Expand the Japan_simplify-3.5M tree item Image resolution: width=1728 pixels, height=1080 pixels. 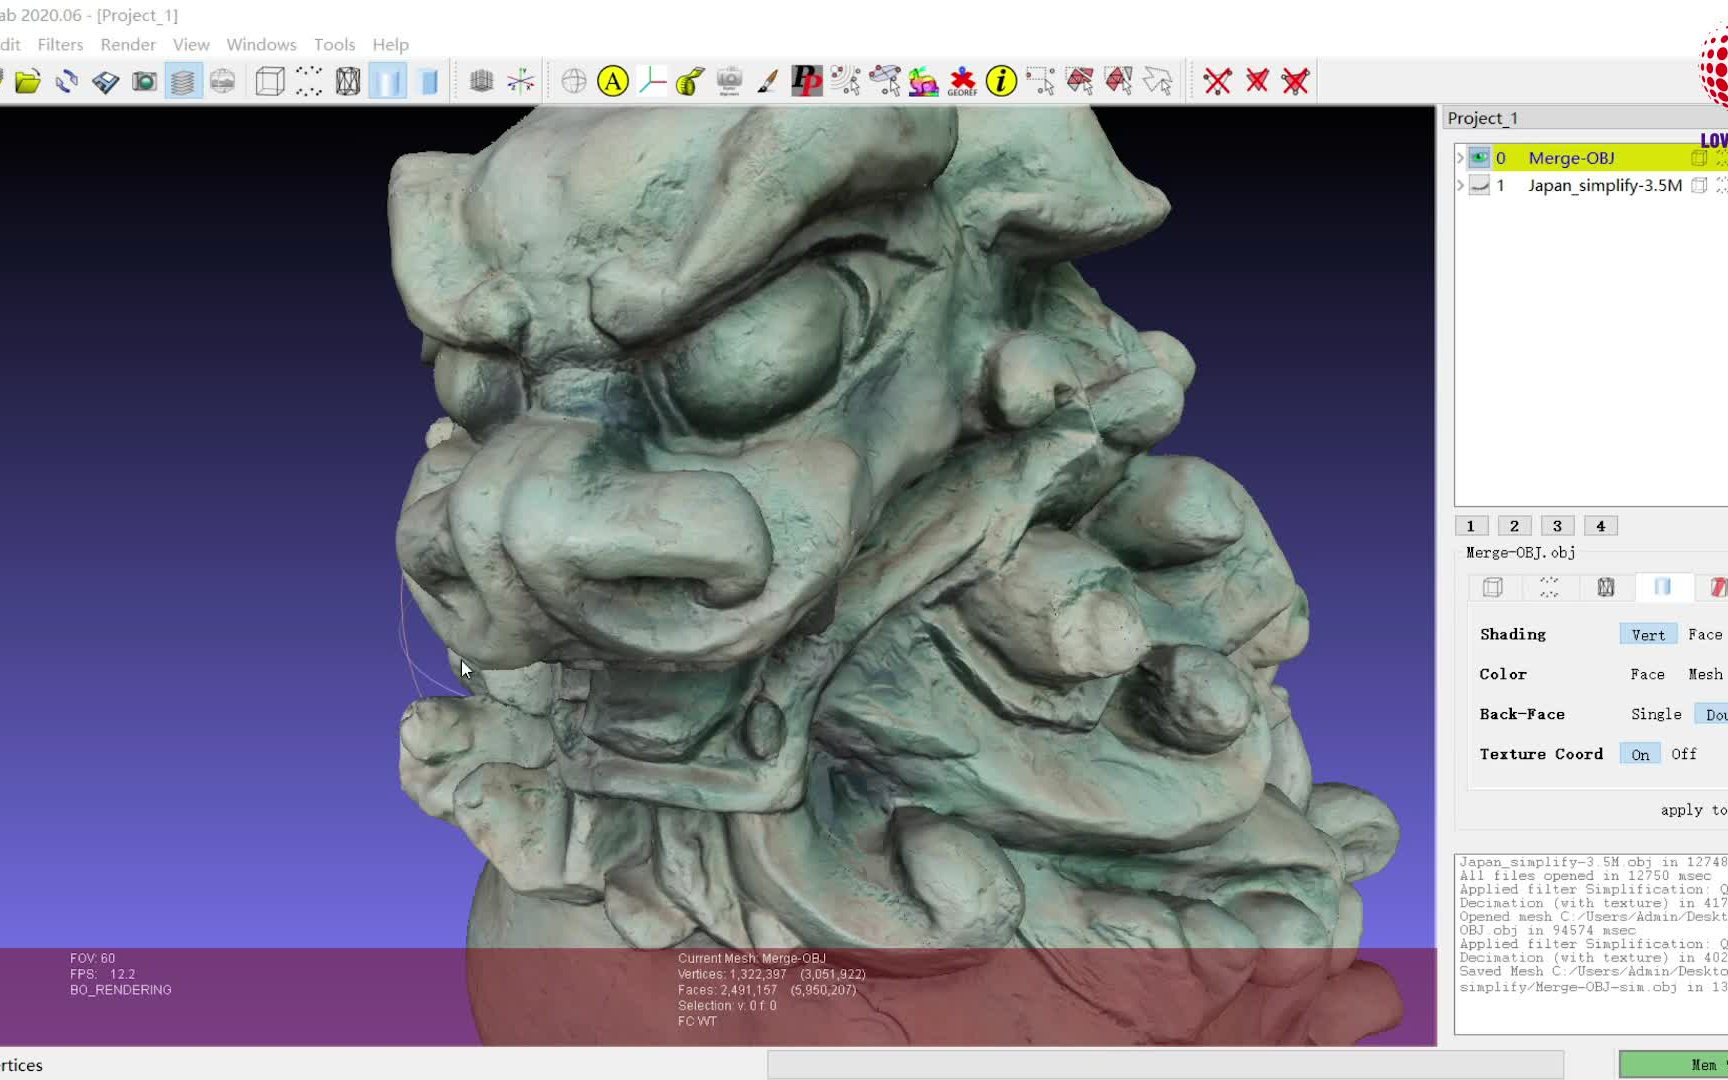[1460, 185]
